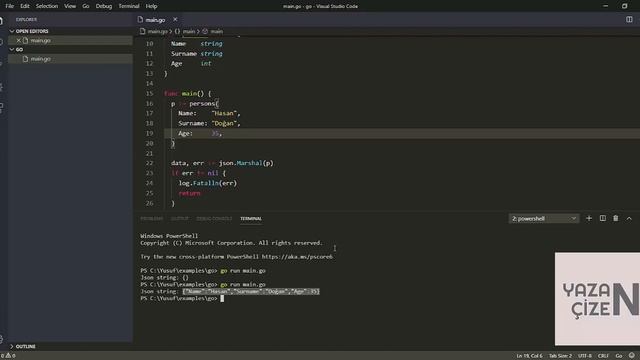Open the Help menu
Image resolution: width=640 pixels, height=360 pixels.
pyautogui.click(x=151, y=6)
